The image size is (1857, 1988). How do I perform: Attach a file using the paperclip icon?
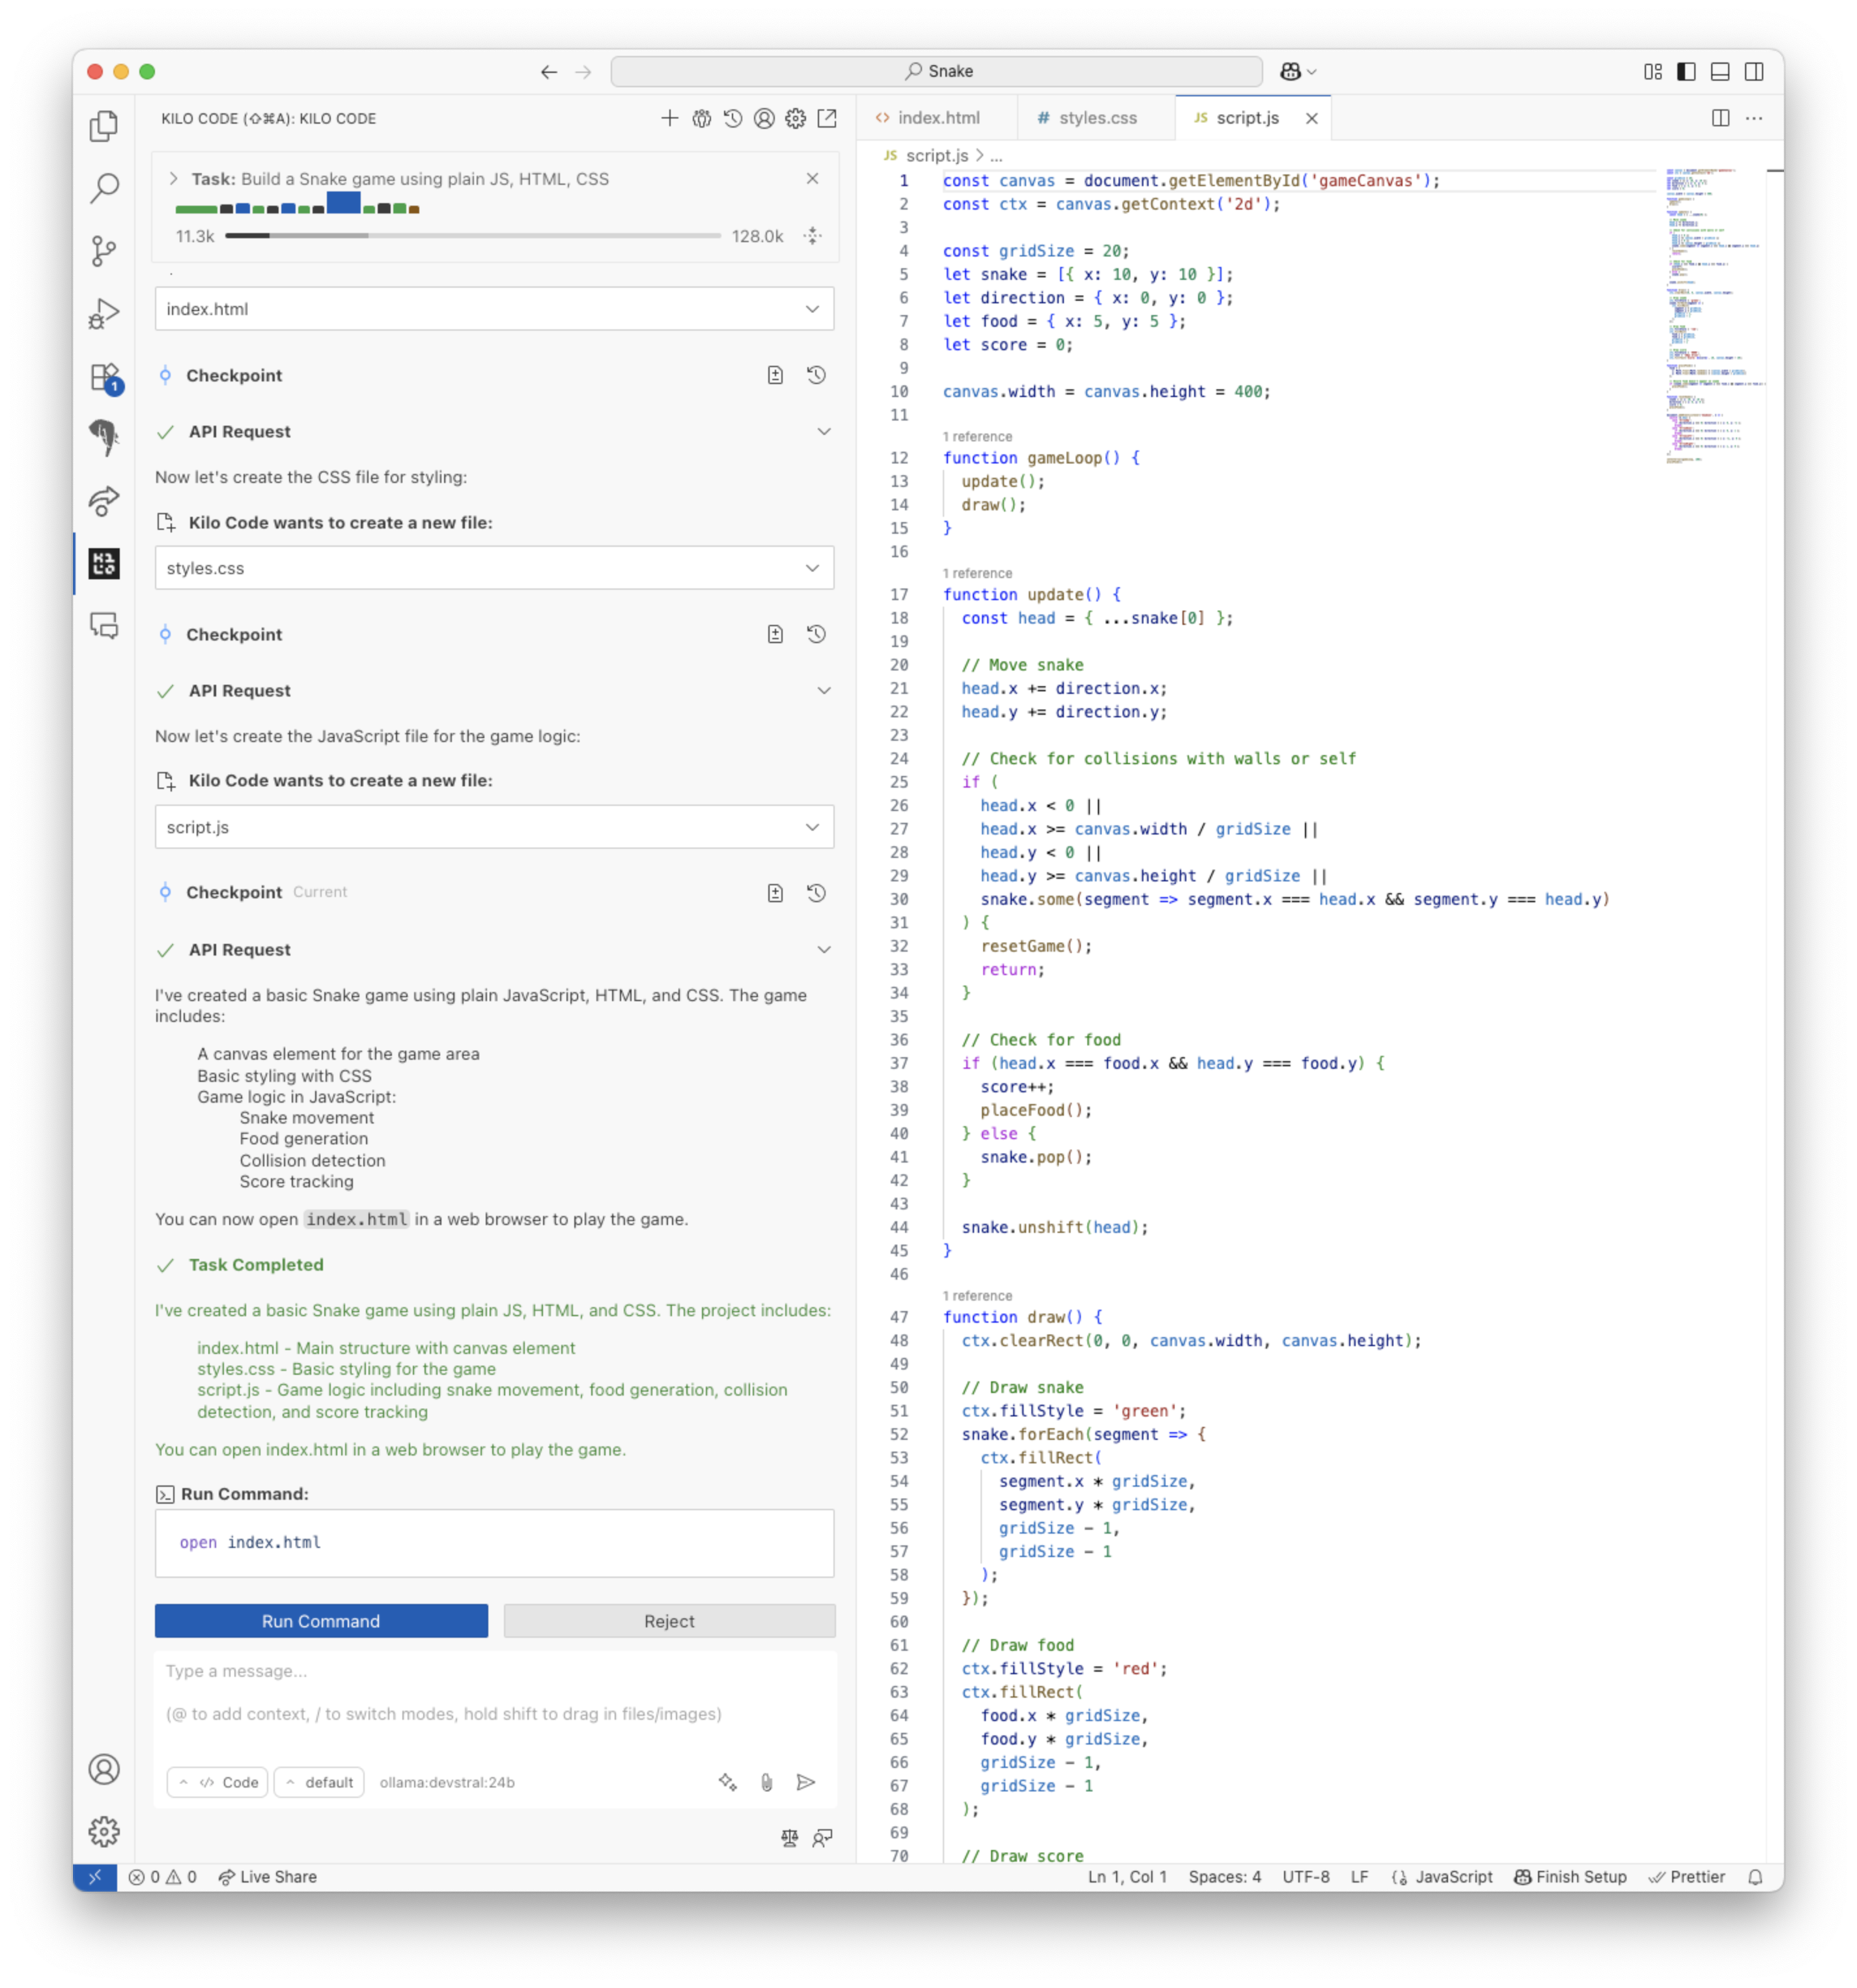pos(767,1782)
